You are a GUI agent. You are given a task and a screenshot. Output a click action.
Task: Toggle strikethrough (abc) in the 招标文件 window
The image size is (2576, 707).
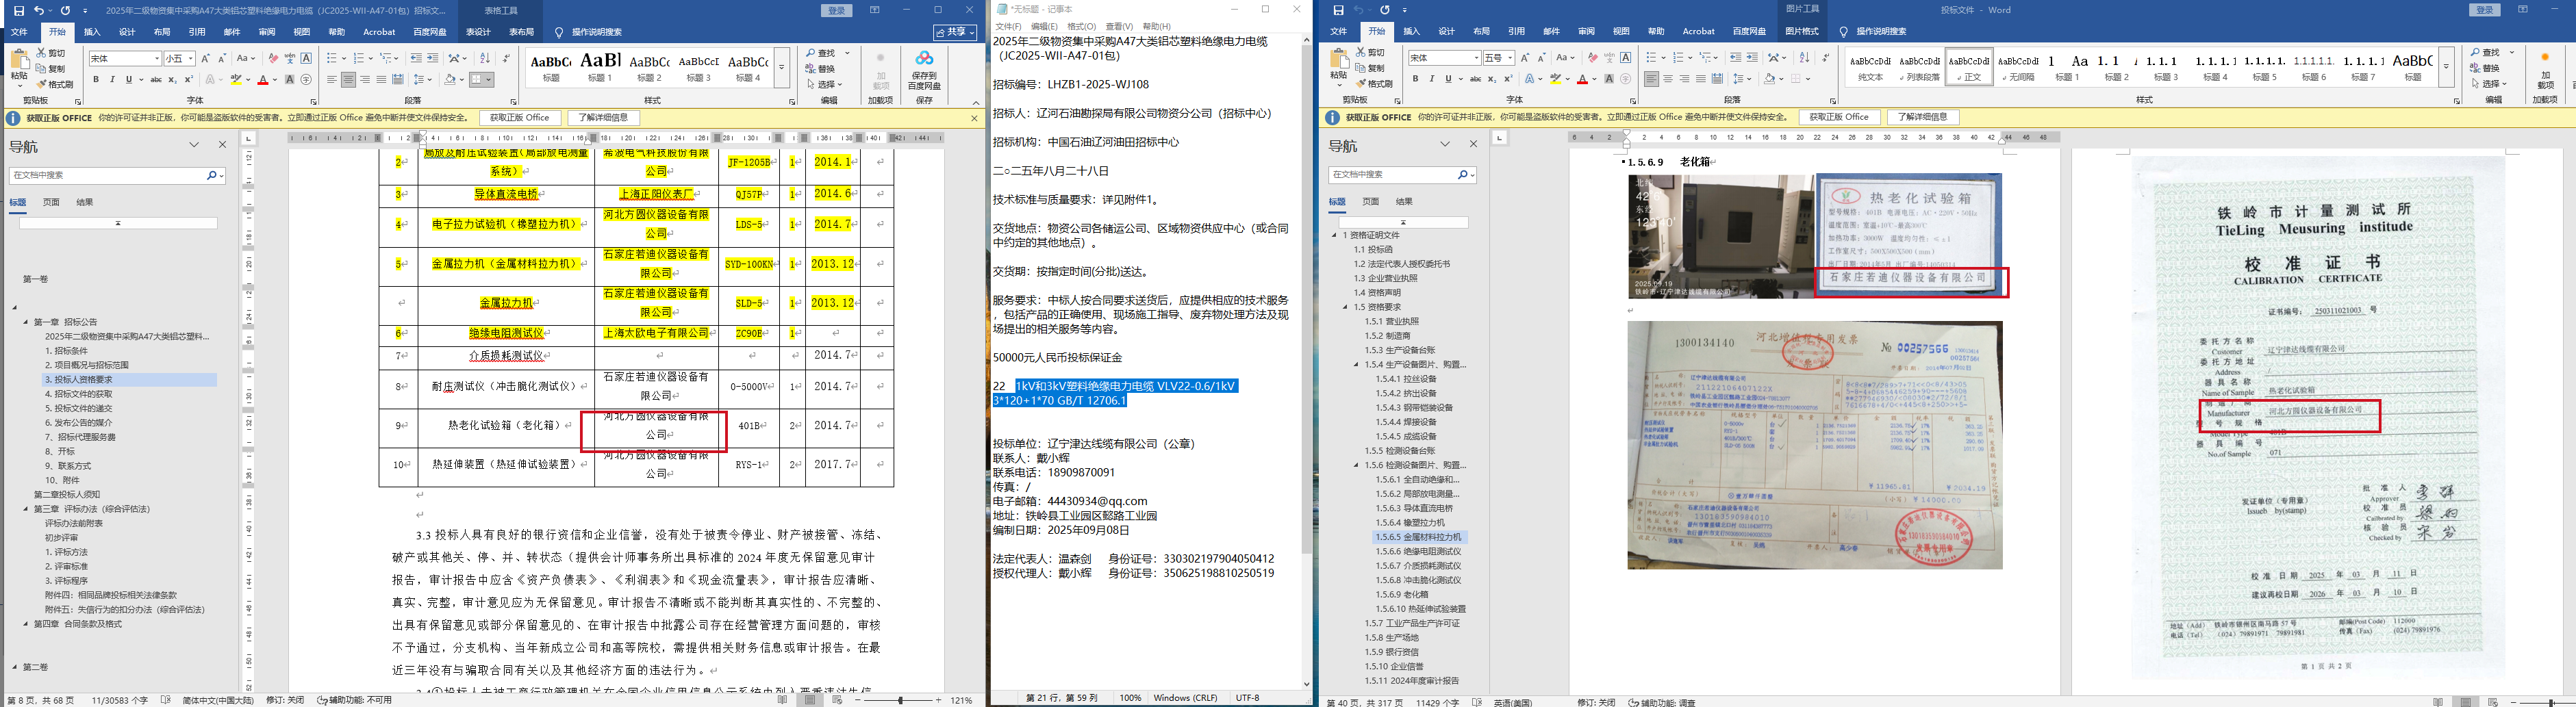[x=155, y=80]
